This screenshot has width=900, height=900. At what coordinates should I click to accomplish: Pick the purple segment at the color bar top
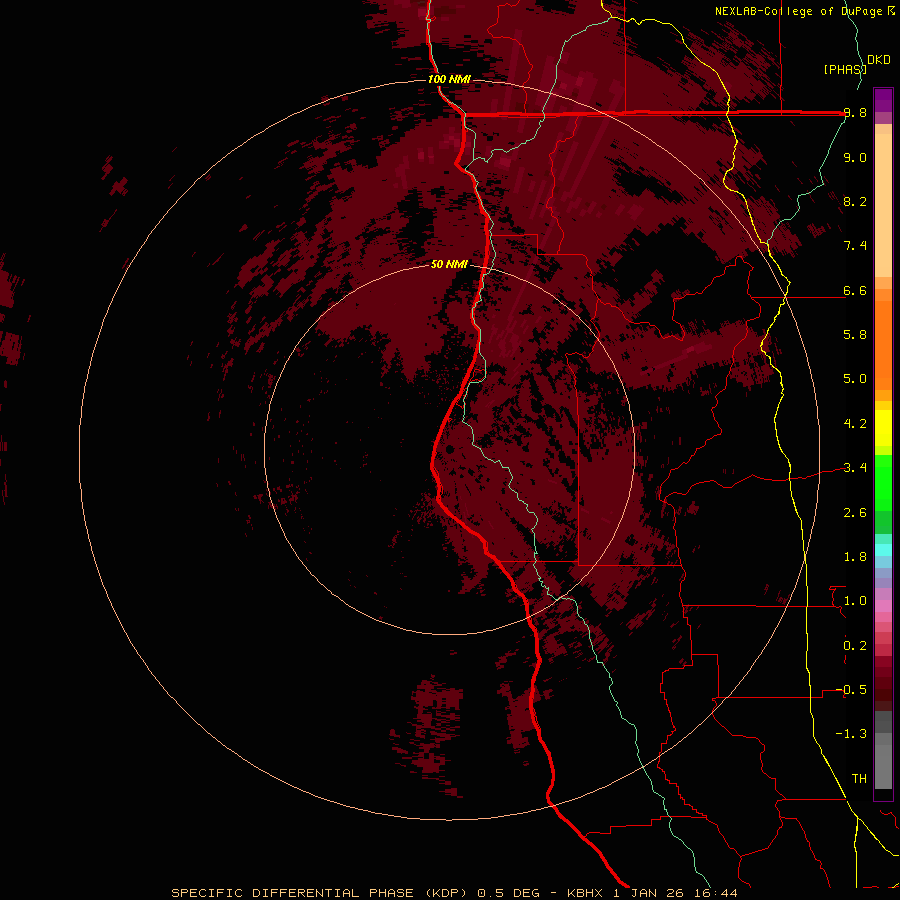click(x=883, y=100)
